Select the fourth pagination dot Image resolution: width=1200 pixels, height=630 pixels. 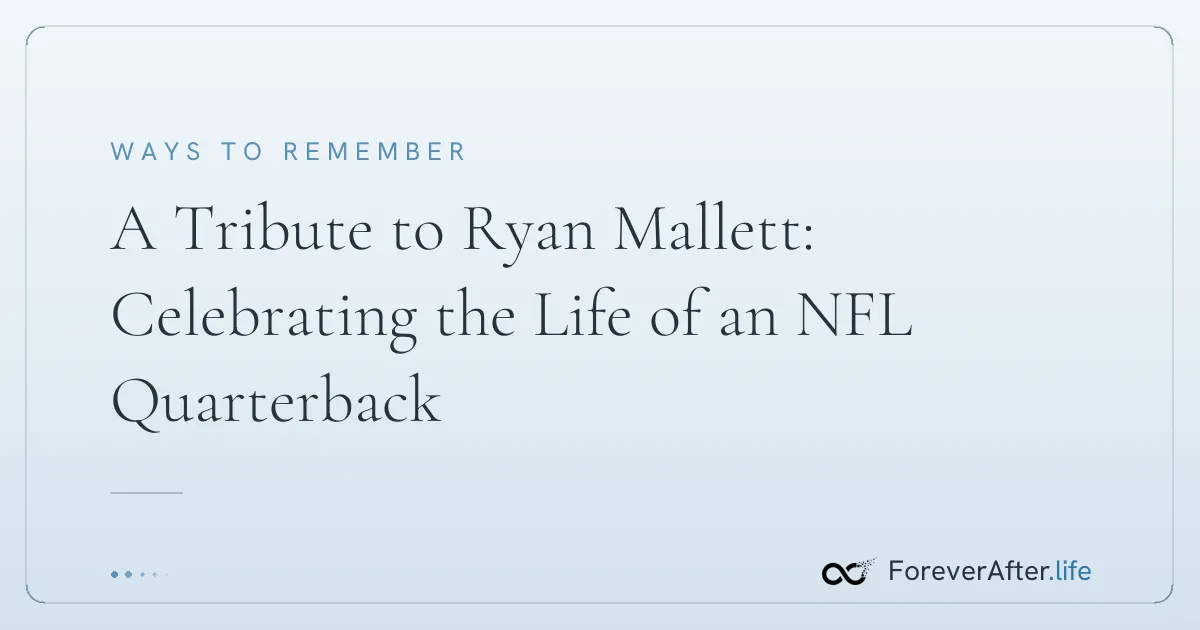pos(154,574)
